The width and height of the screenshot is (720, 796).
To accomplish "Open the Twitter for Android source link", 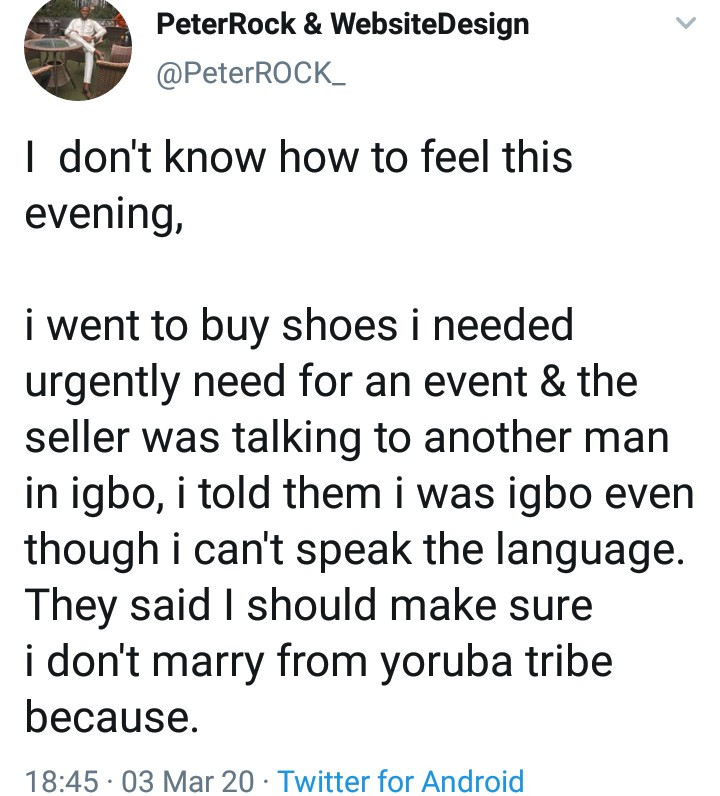I will click(x=399, y=780).
